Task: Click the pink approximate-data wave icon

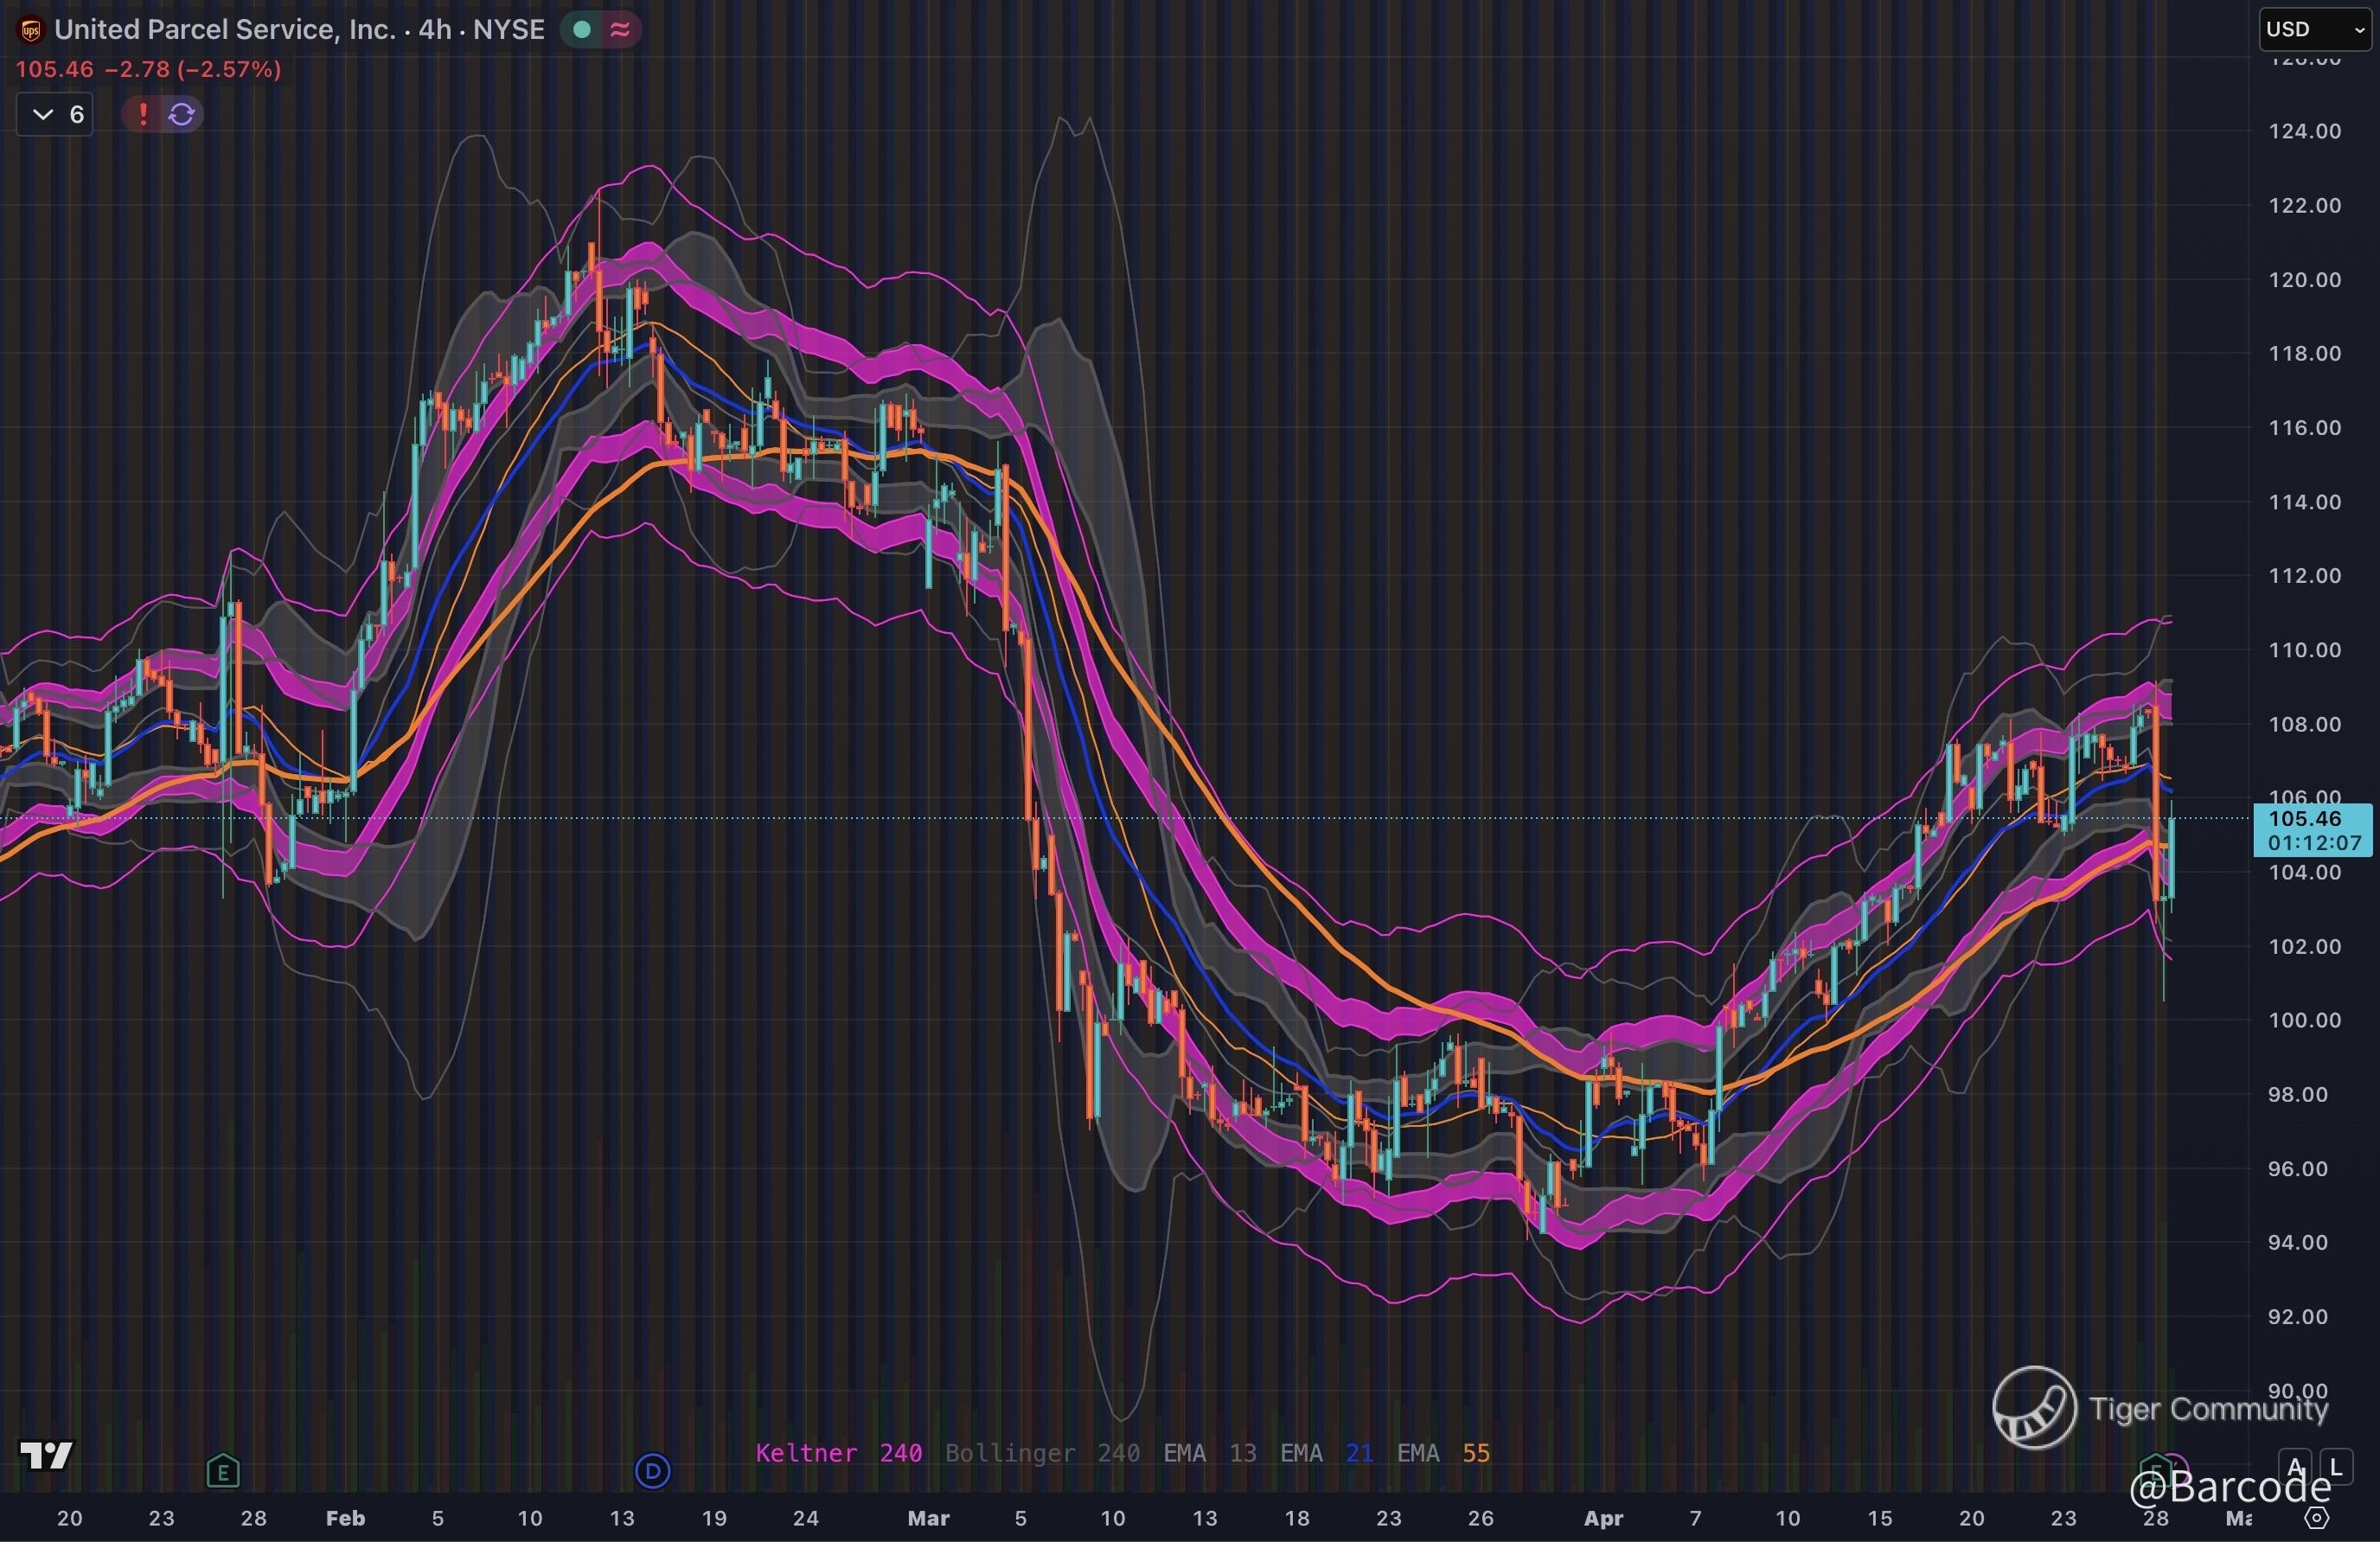Action: 620,30
